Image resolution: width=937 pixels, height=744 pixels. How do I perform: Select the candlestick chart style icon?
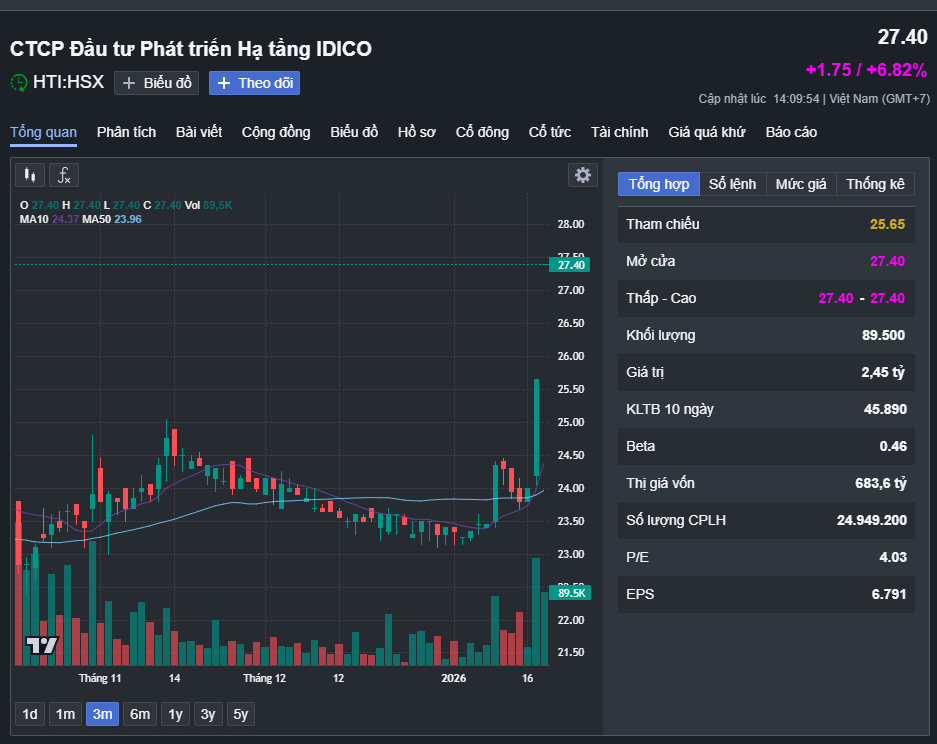click(29, 175)
